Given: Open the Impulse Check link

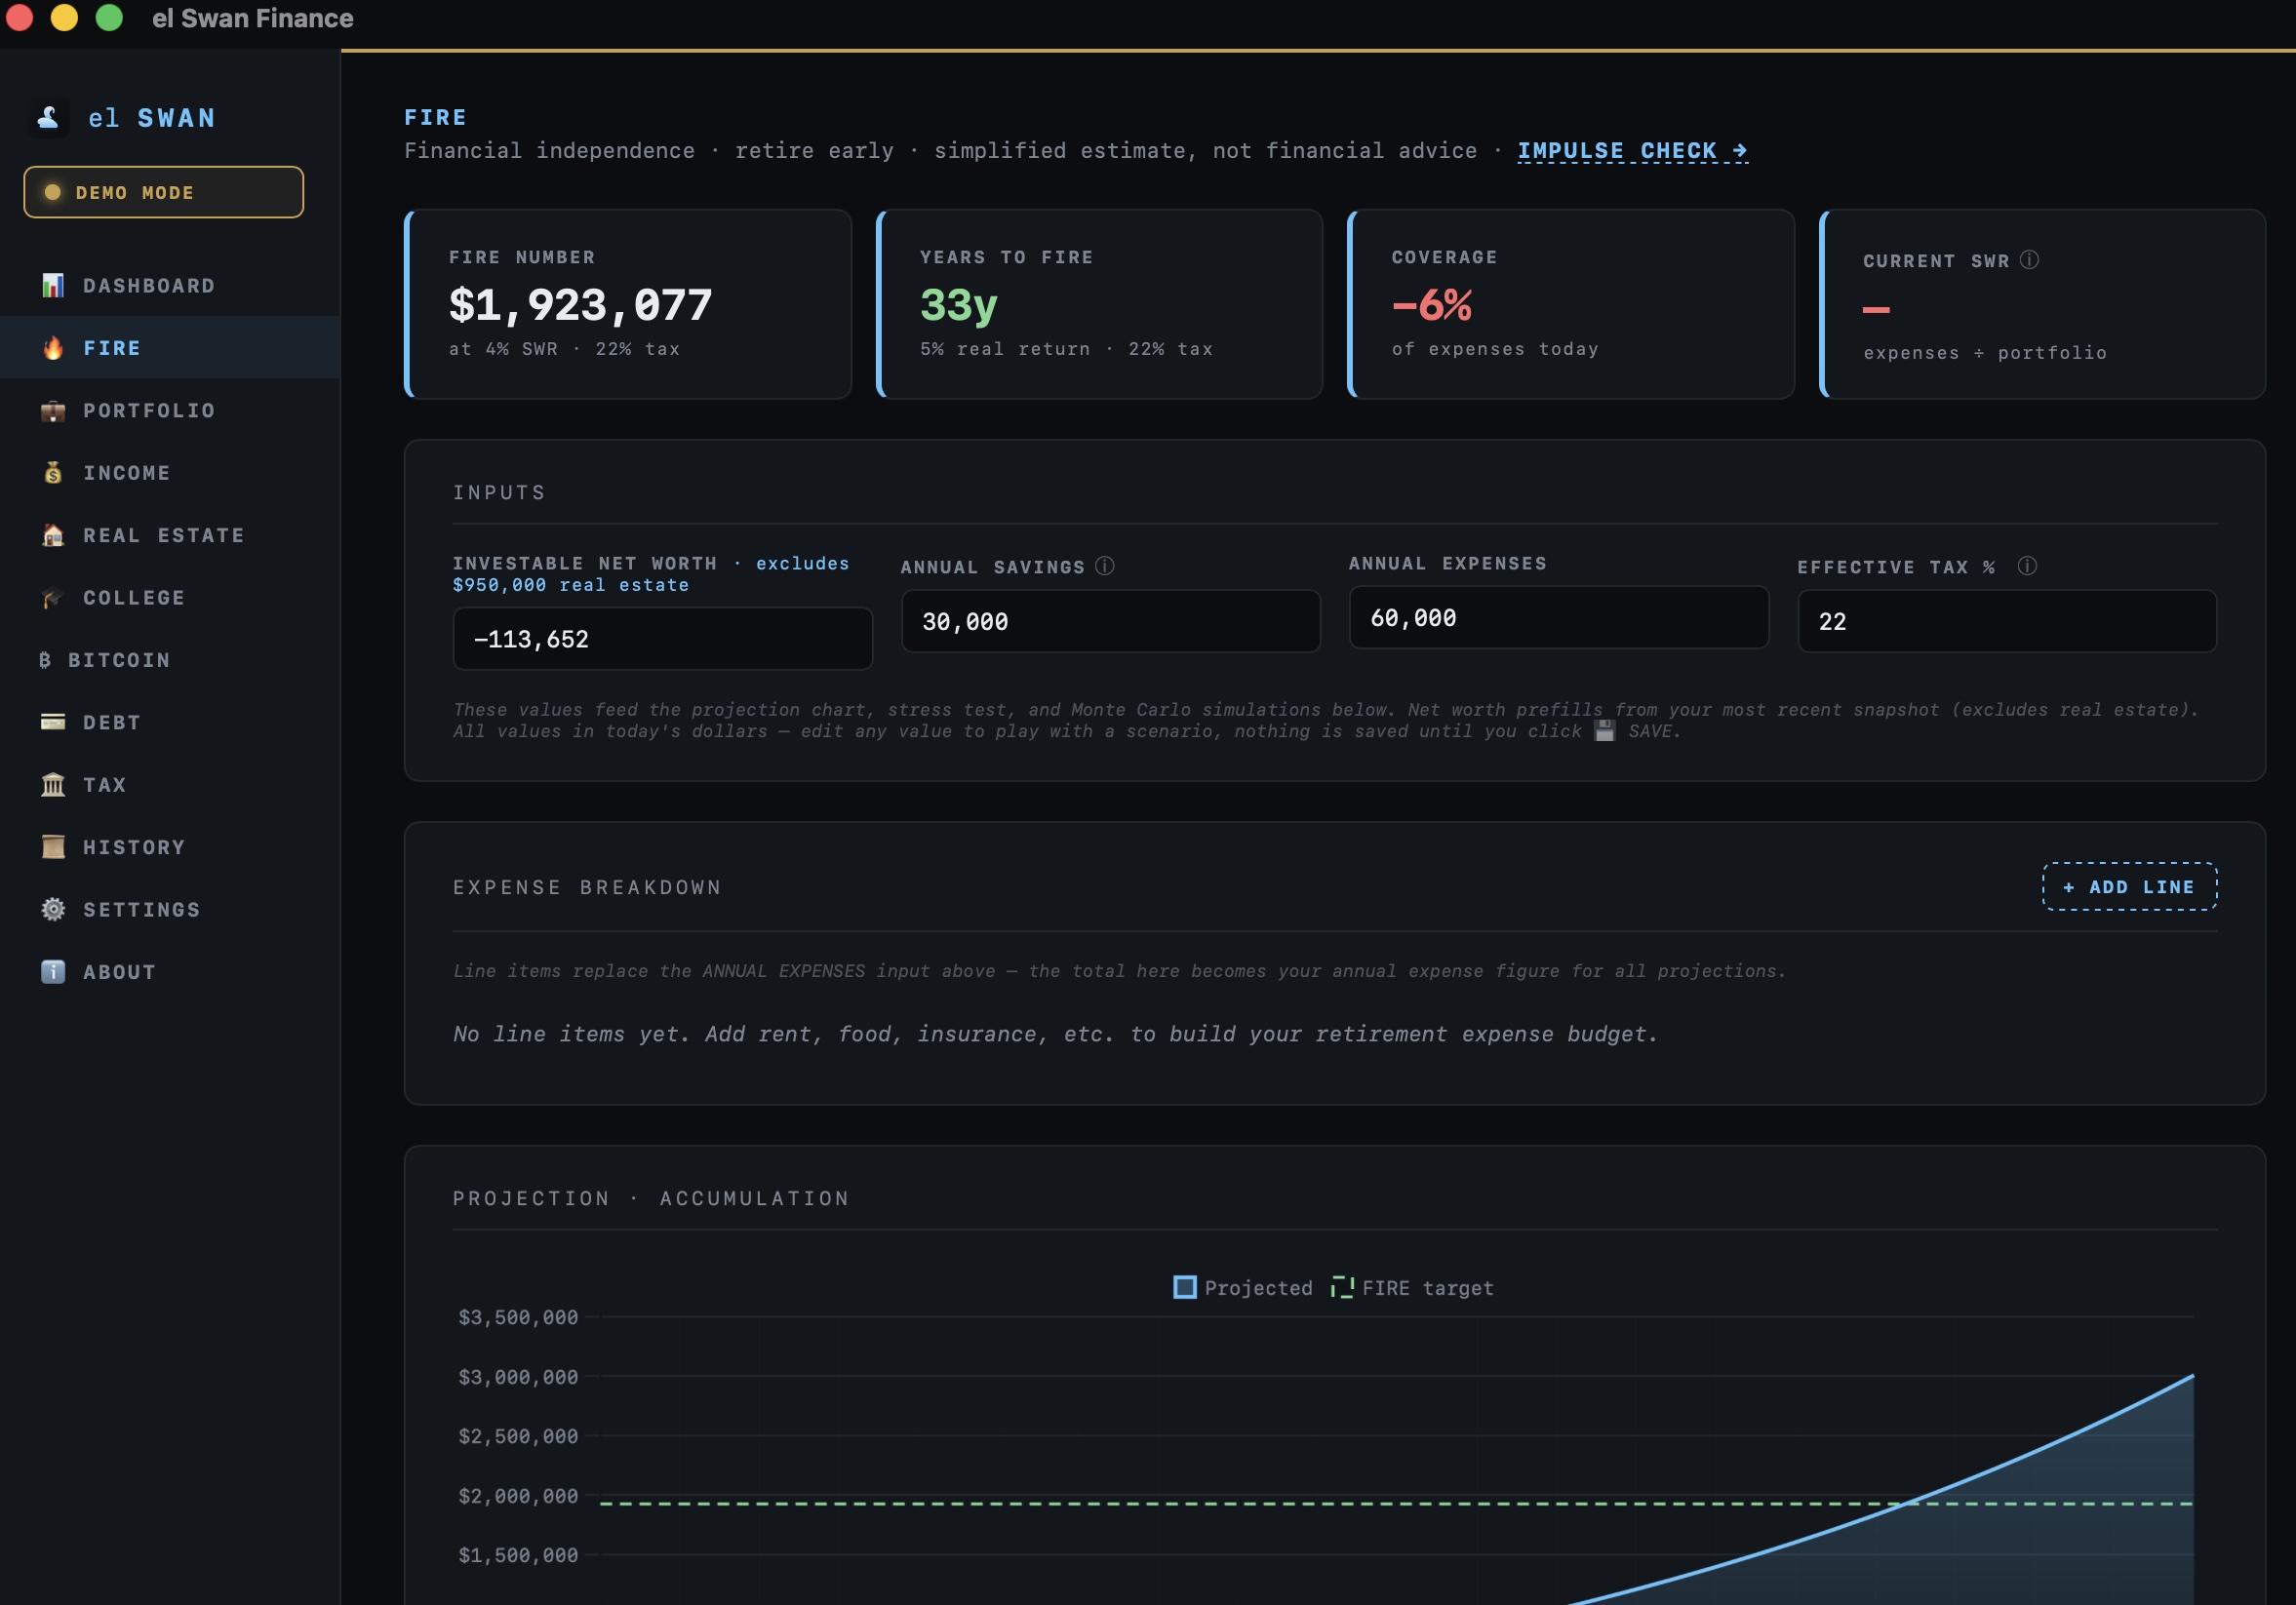Looking at the screenshot, I should pos(1631,151).
